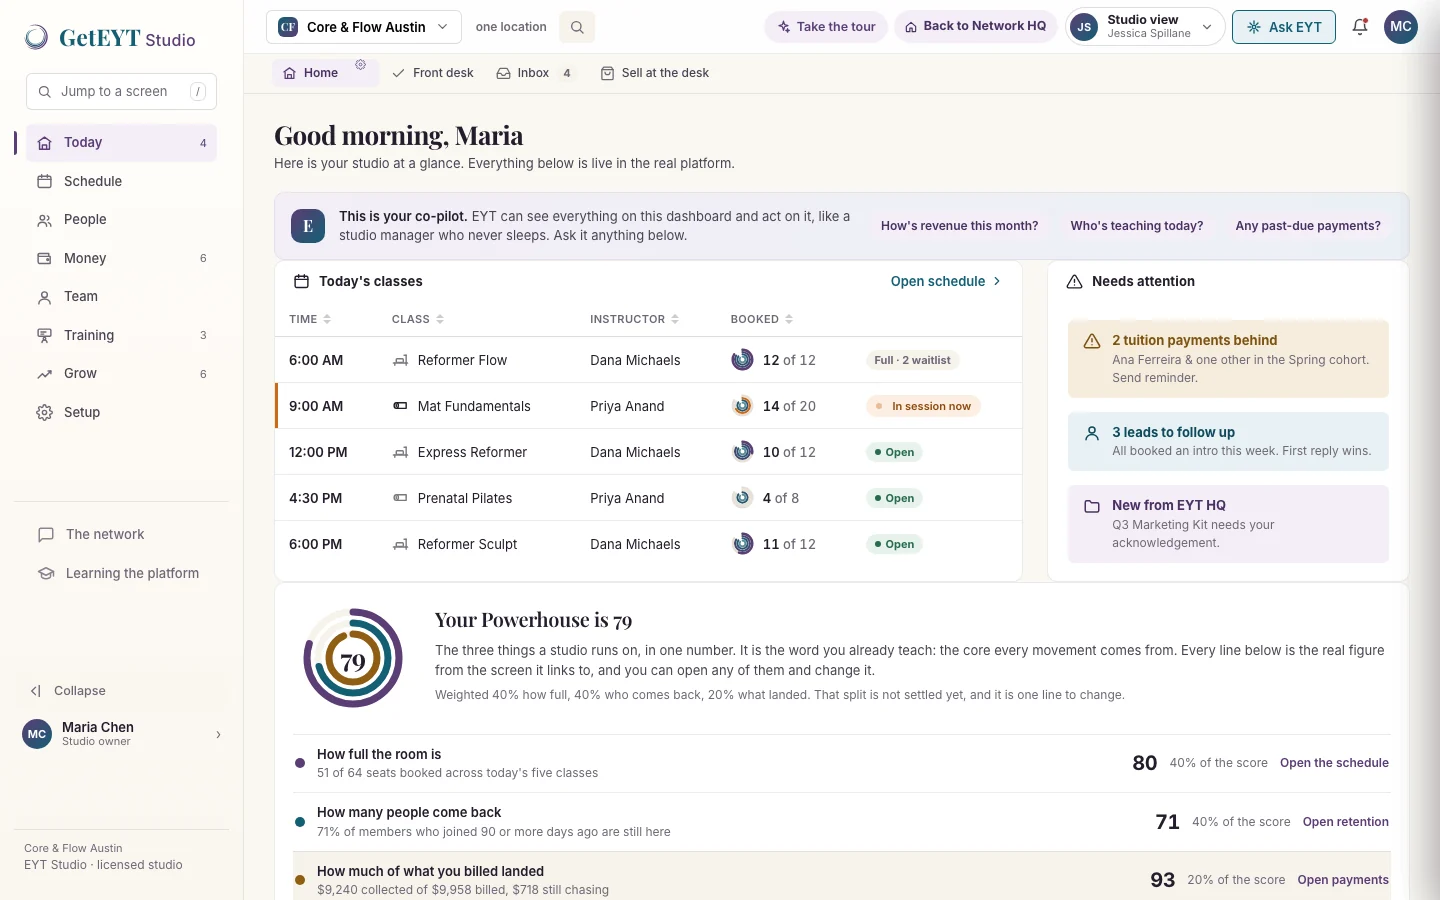
Task: Expand Maria Chen profile chevron
Action: [x=218, y=735]
